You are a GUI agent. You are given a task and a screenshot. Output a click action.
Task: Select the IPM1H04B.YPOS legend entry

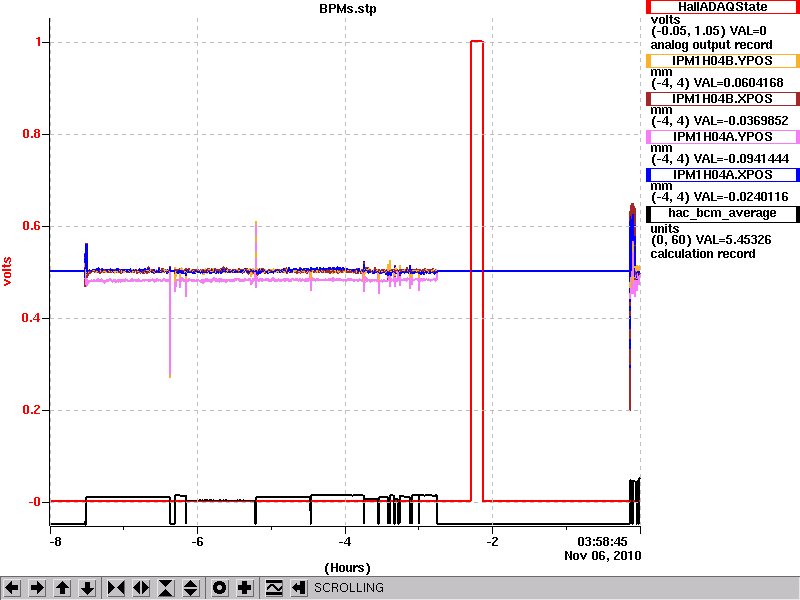[x=722, y=61]
